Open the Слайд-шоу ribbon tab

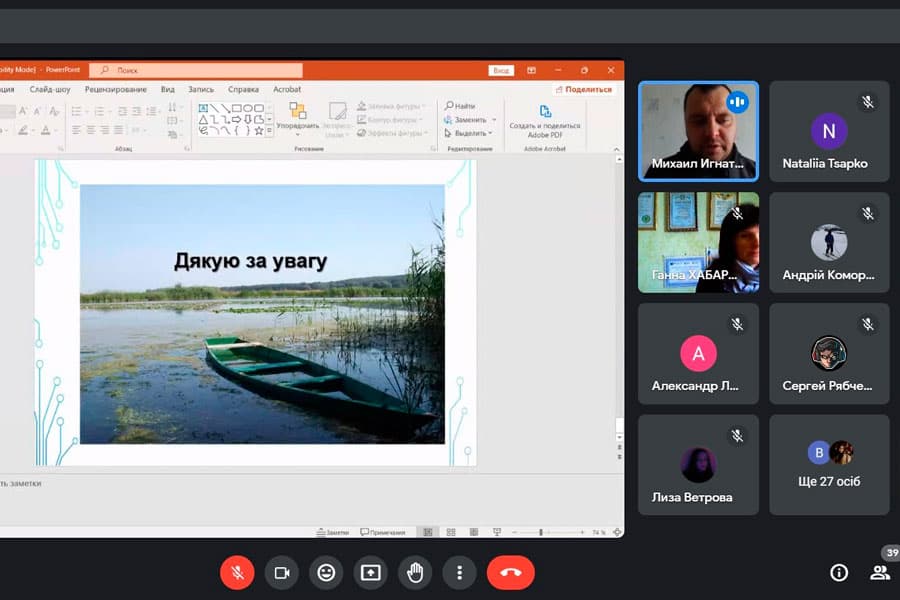50,89
